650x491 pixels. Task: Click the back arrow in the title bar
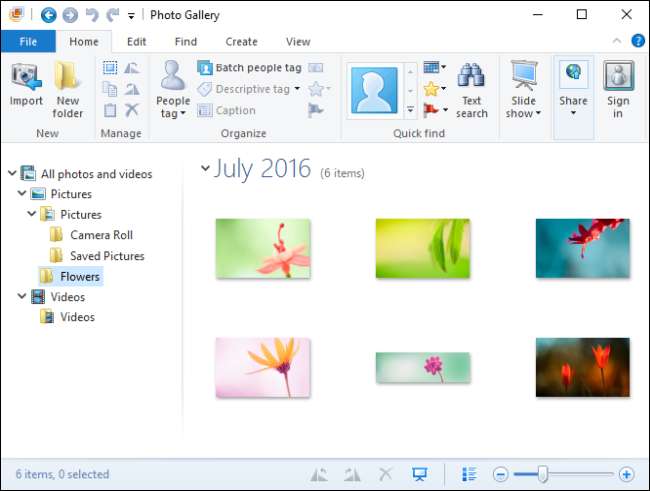pos(49,15)
